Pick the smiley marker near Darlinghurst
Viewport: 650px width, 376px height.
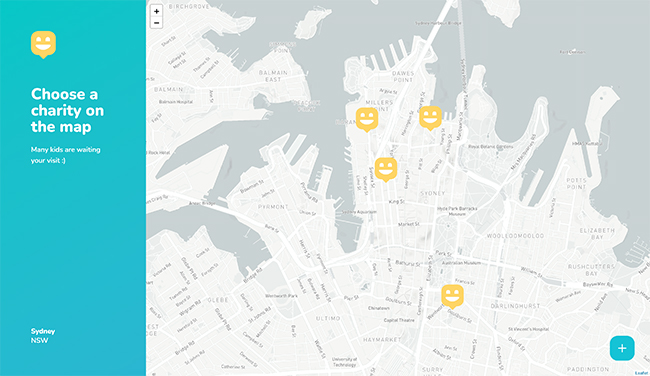452,296
